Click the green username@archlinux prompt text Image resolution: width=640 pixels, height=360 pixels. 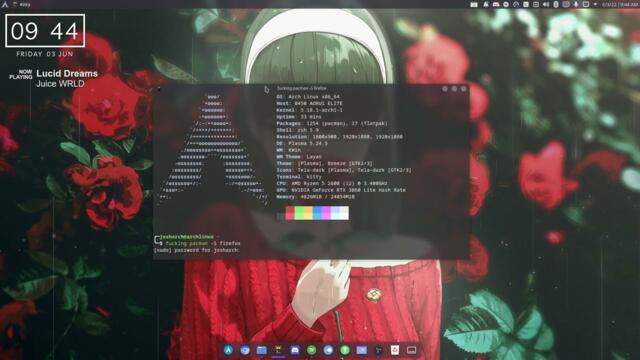pos(187,237)
